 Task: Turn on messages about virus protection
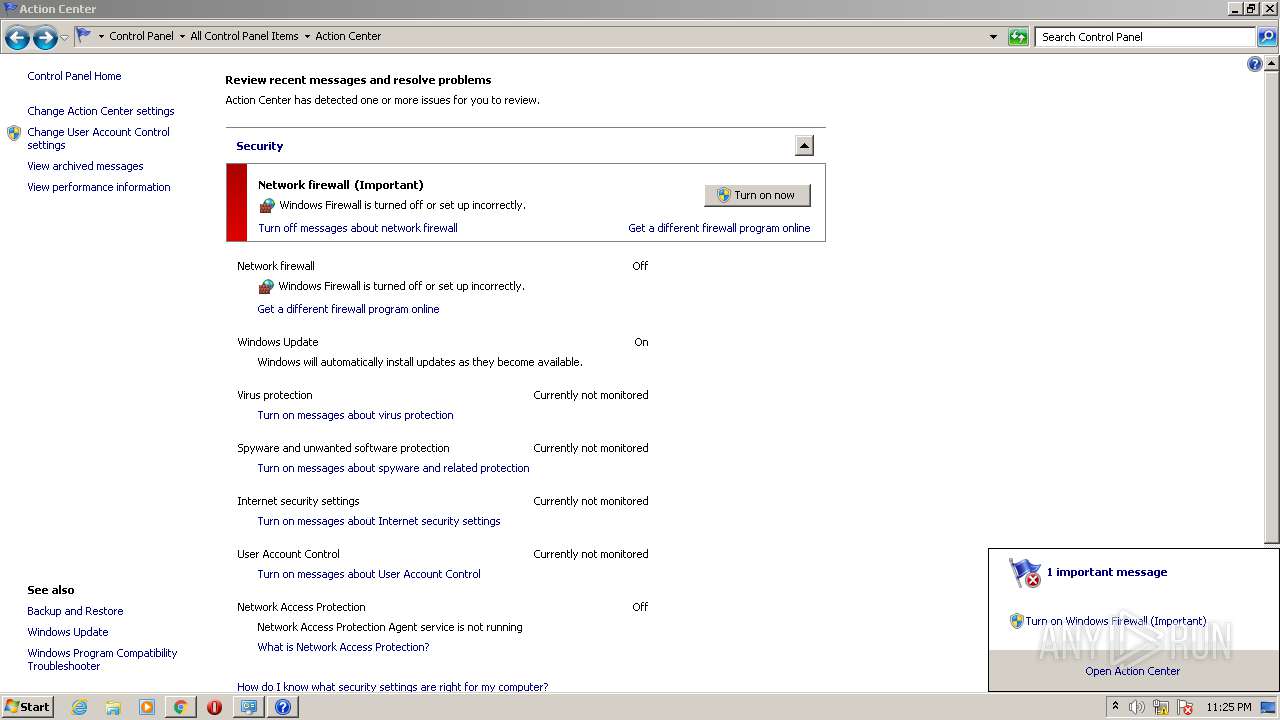355,415
